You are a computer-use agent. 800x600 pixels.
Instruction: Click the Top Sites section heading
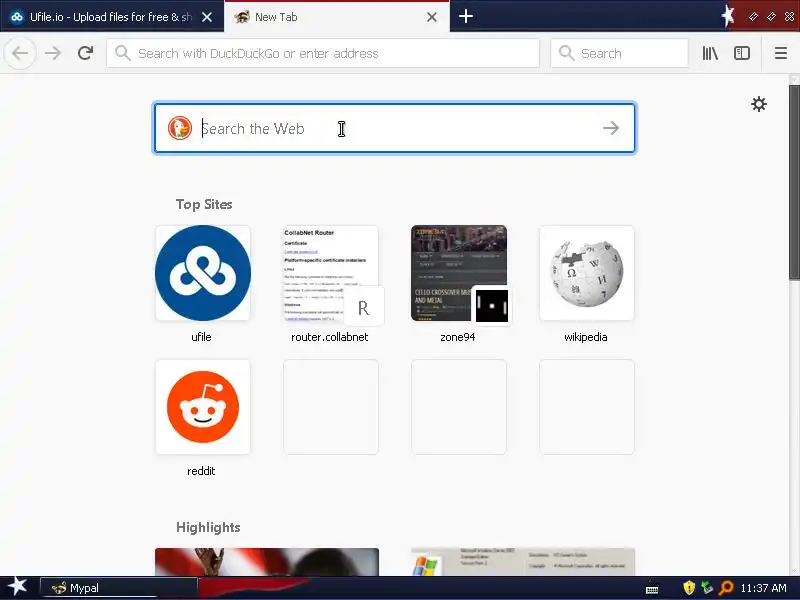(204, 204)
